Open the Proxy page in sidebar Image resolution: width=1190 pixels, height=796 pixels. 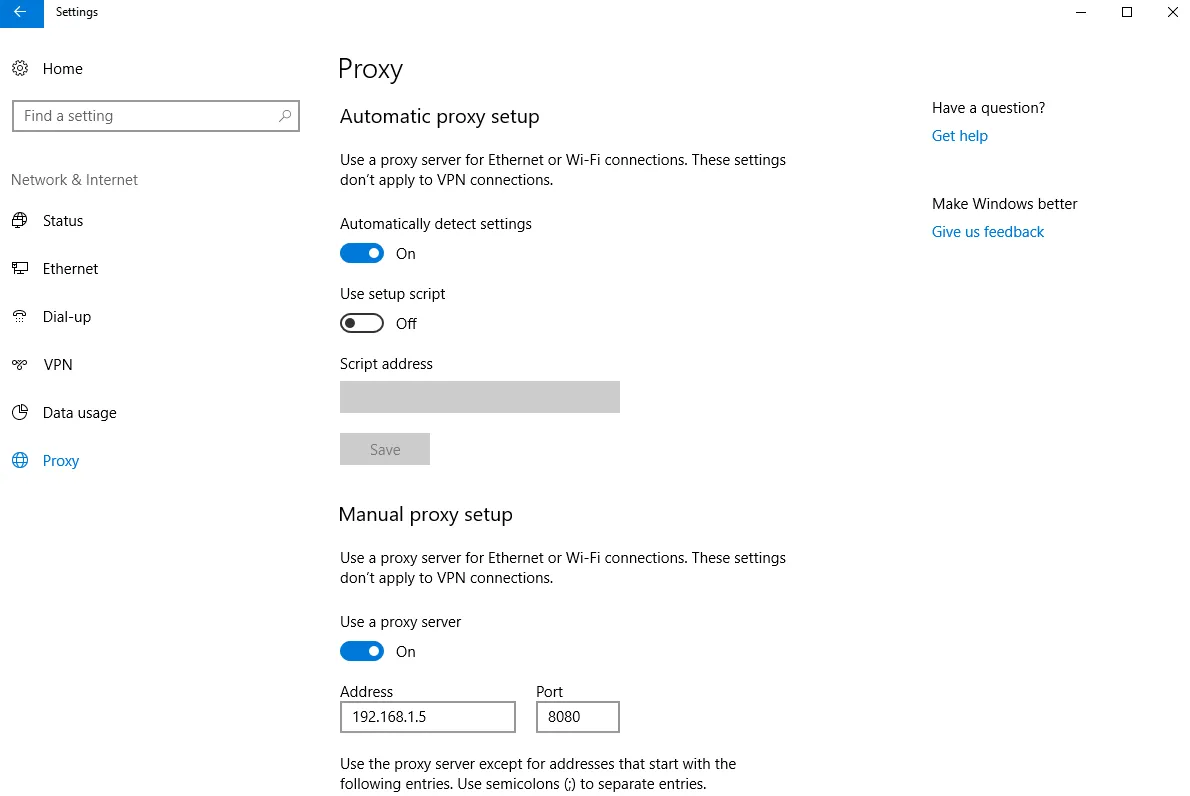tap(60, 461)
